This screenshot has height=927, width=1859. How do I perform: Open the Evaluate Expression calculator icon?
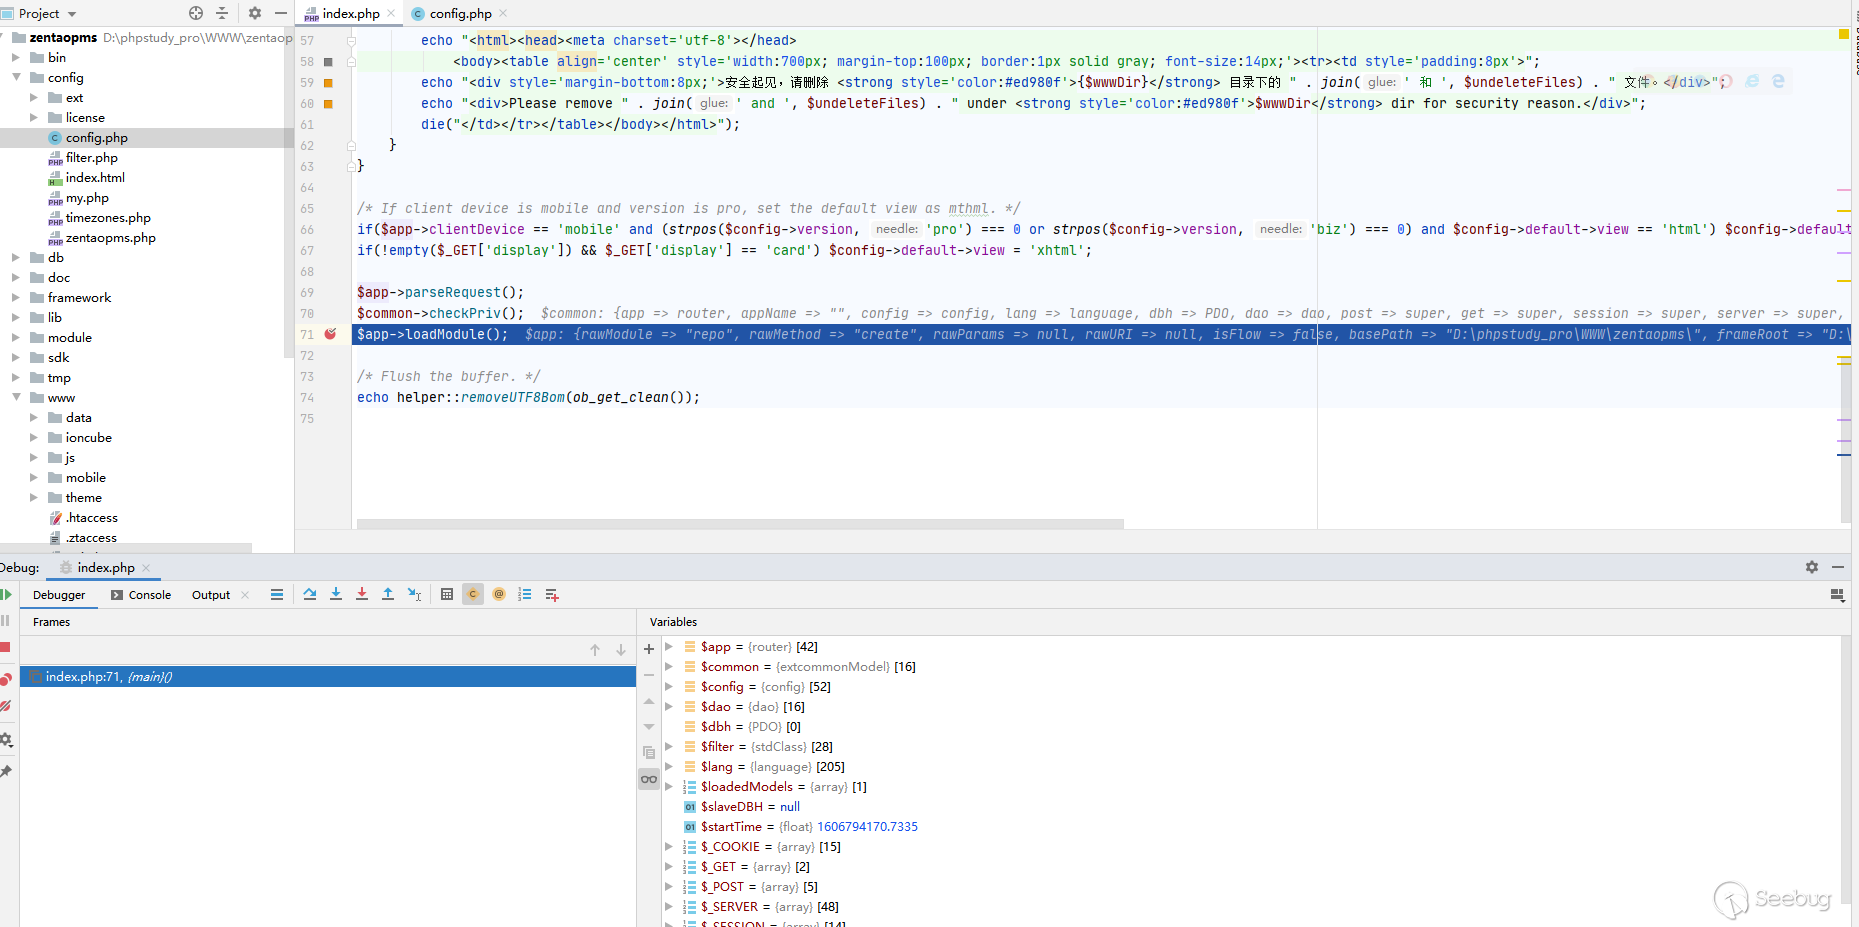[x=447, y=594]
